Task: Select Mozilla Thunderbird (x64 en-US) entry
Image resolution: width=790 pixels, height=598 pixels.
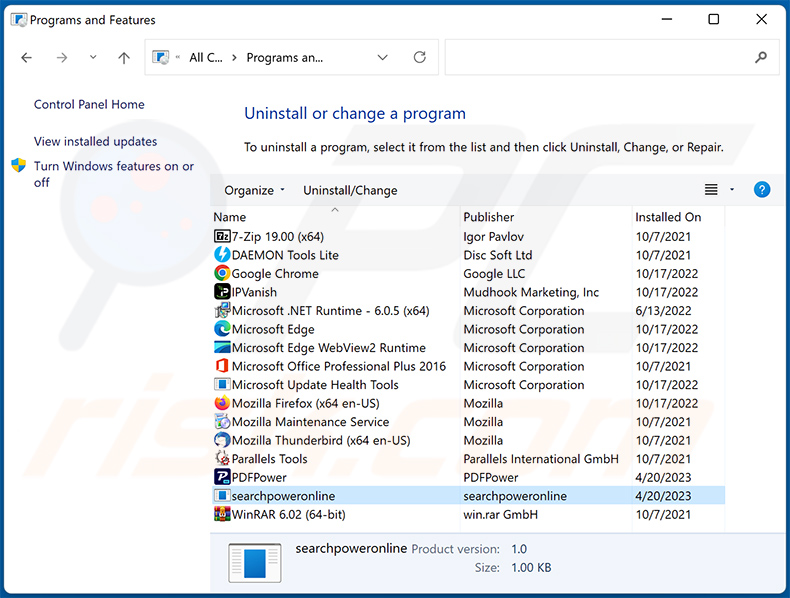Action: (321, 440)
